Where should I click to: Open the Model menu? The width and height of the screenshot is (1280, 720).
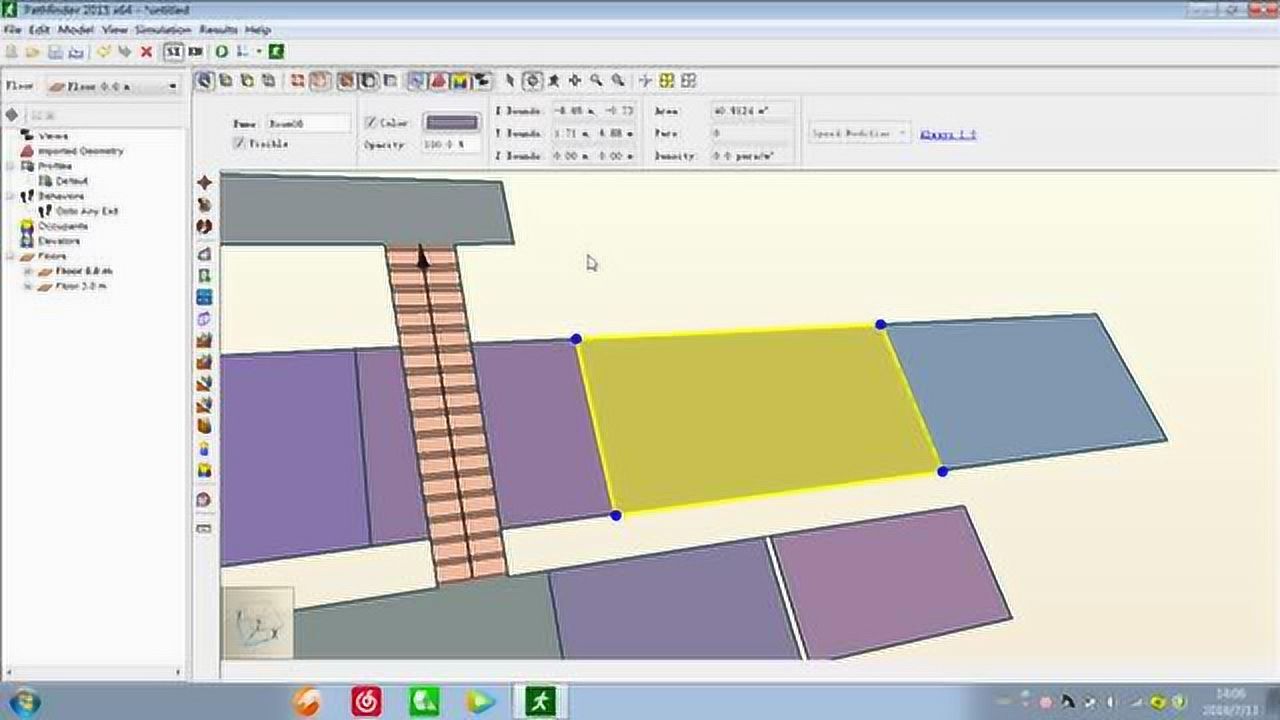click(75, 30)
